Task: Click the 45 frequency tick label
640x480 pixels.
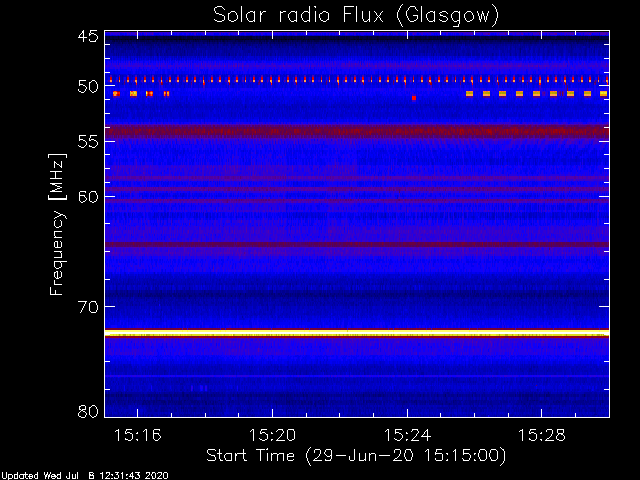Action: click(x=88, y=36)
